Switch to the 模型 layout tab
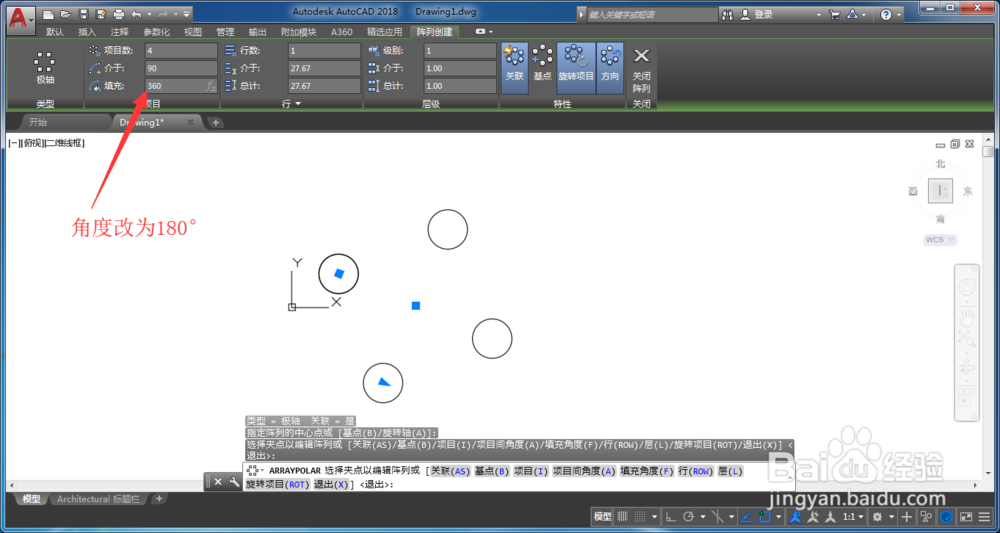This screenshot has width=1000, height=533. pos(32,499)
